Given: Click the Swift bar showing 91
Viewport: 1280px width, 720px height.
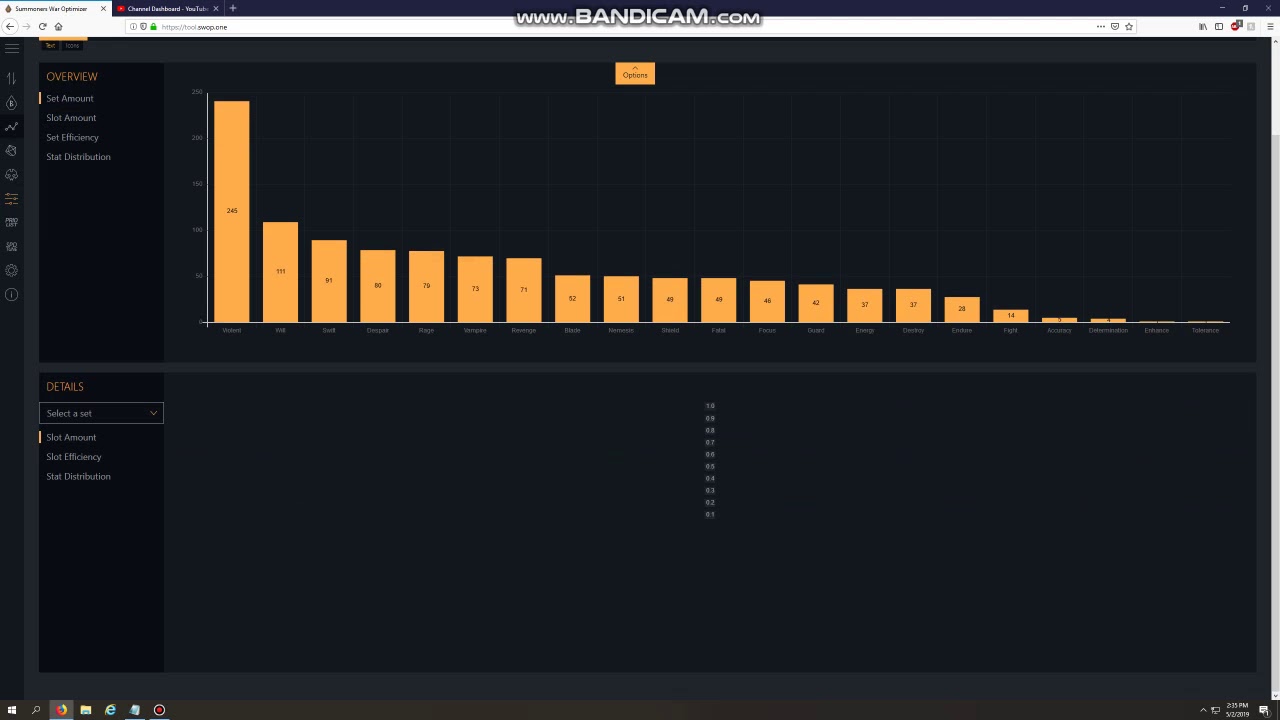Looking at the screenshot, I should (329, 281).
